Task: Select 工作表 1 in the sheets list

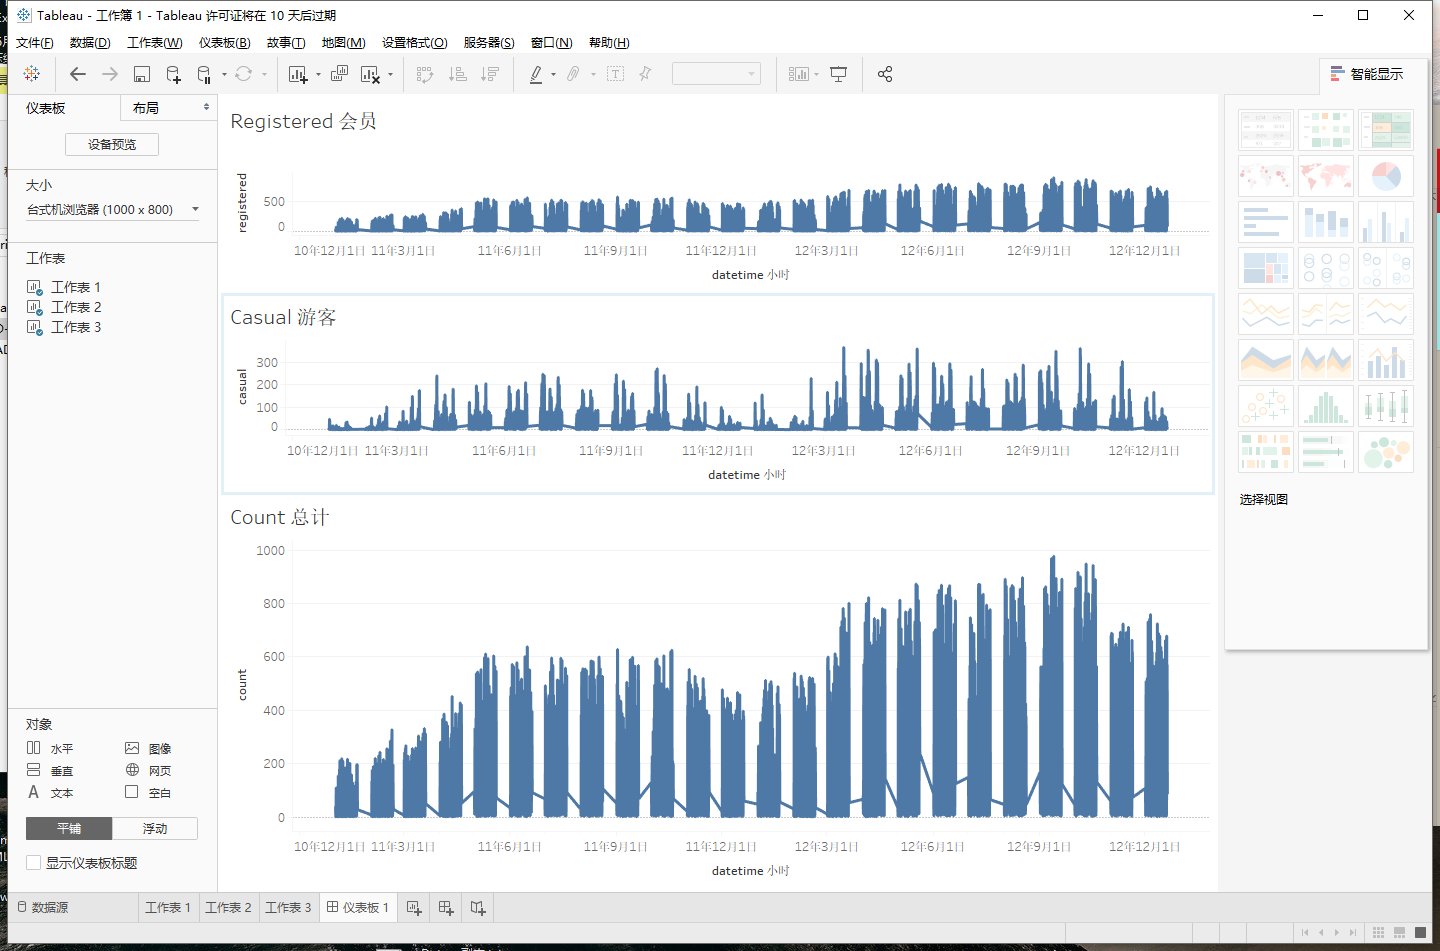Action: pyautogui.click(x=76, y=287)
